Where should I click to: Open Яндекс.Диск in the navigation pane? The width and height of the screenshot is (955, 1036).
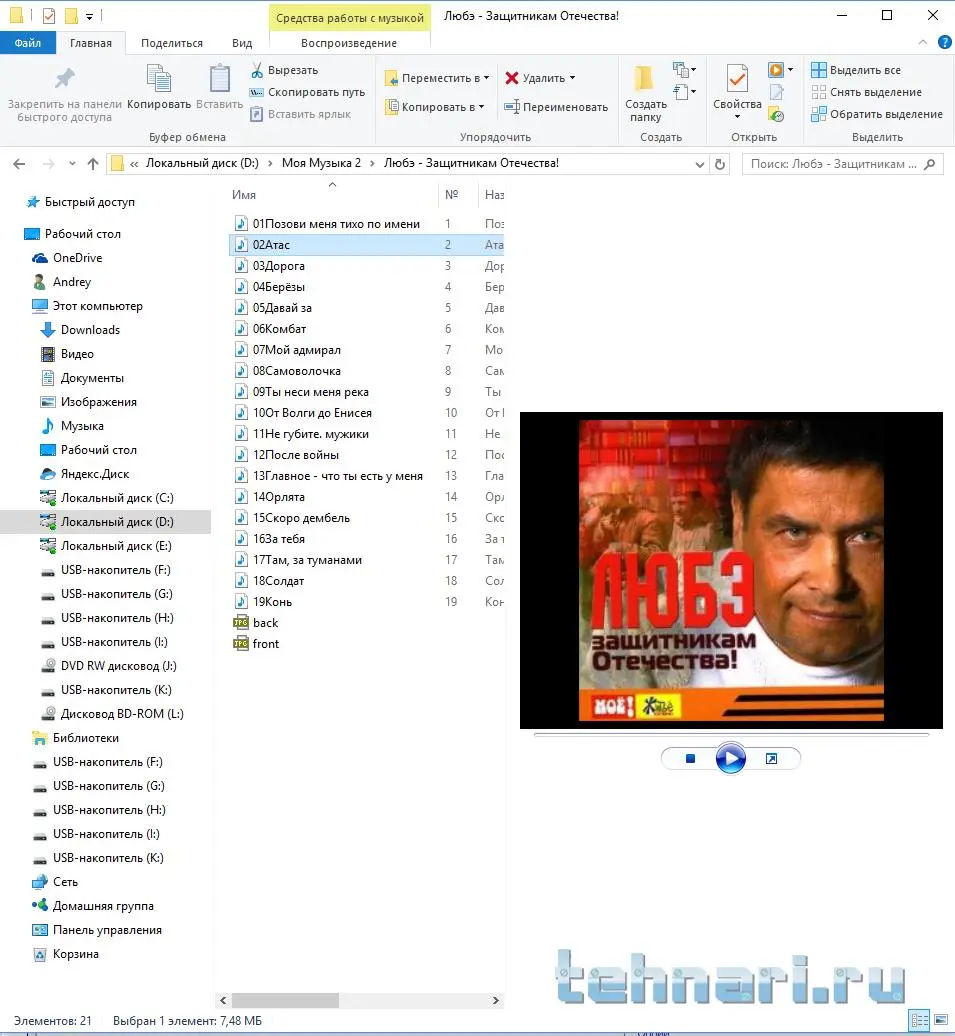click(x=95, y=474)
